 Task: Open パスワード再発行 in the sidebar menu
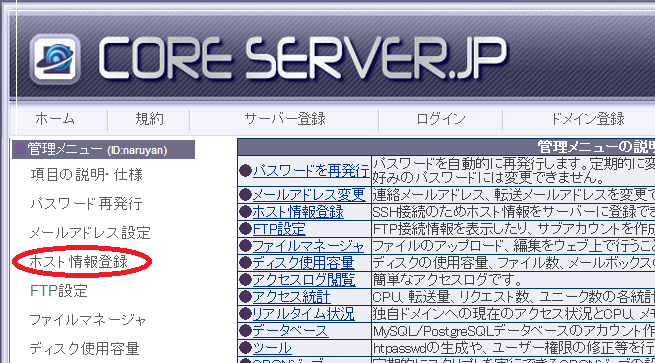[x=86, y=204]
